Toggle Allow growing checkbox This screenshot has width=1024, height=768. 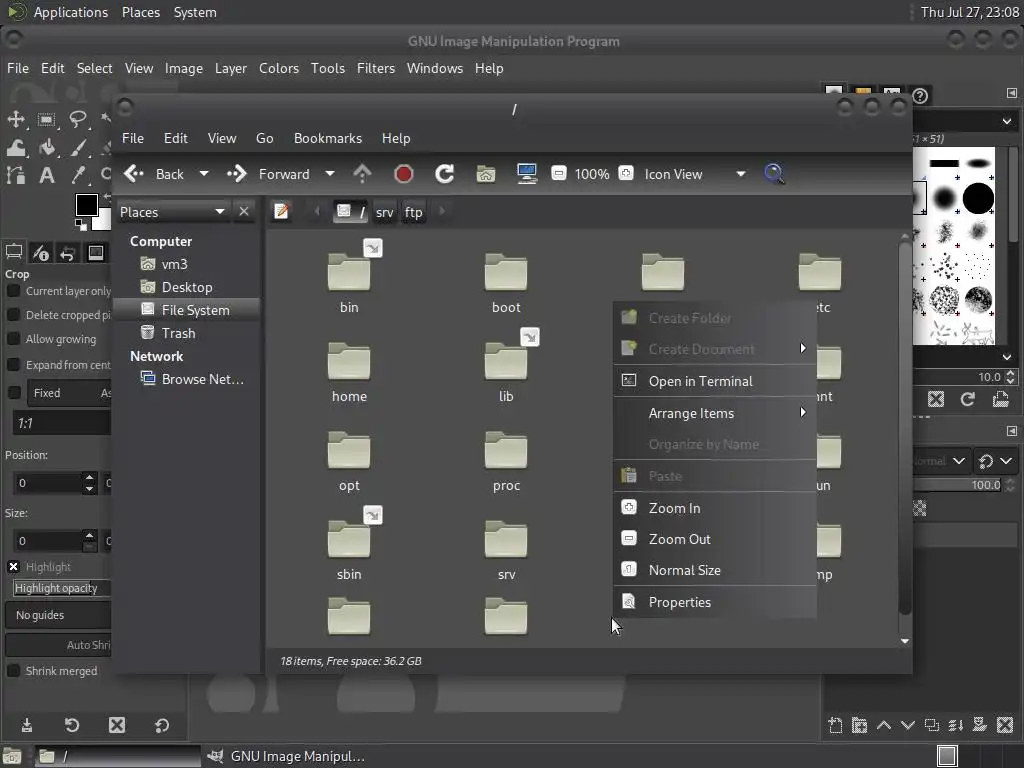pos(13,339)
